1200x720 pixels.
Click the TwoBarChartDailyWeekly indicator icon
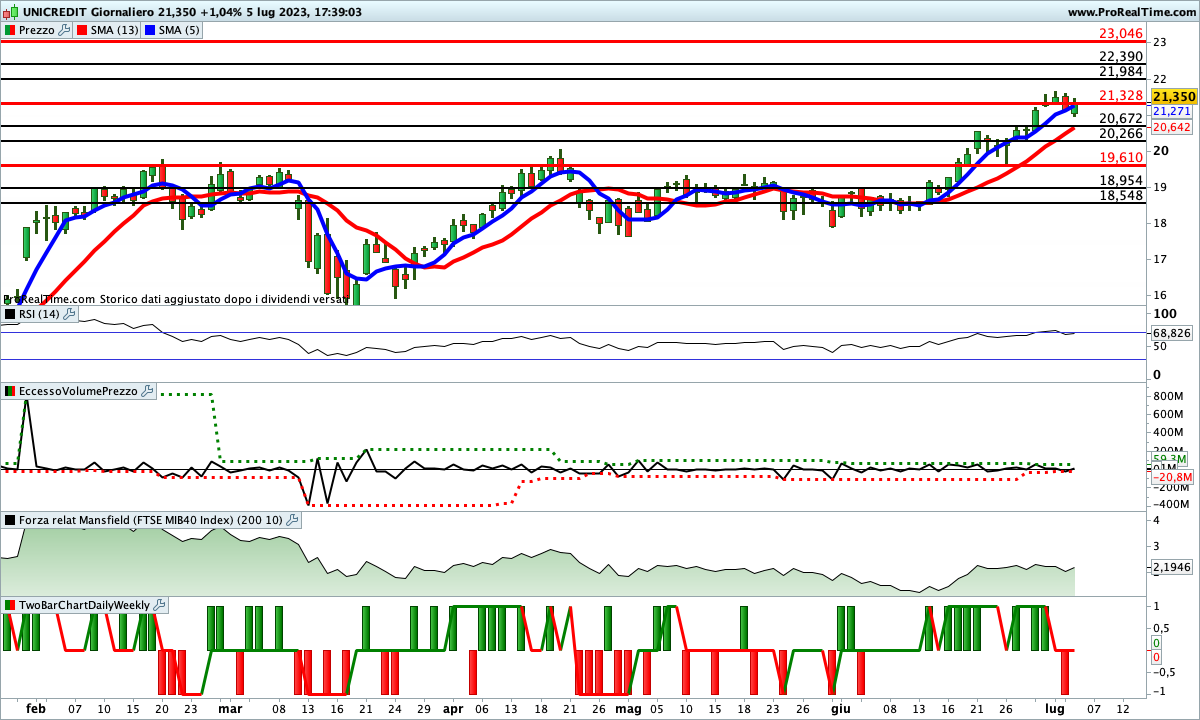10,605
